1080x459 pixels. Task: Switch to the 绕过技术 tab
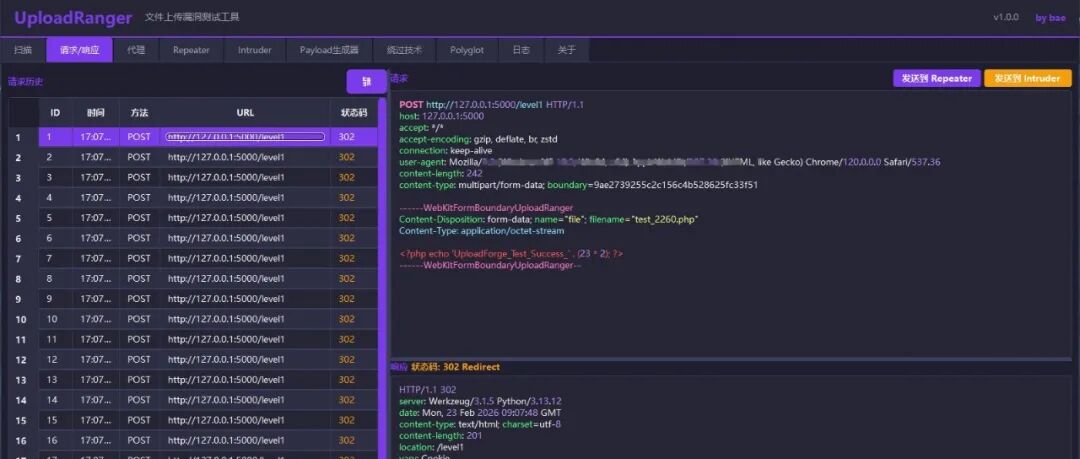[x=404, y=50]
